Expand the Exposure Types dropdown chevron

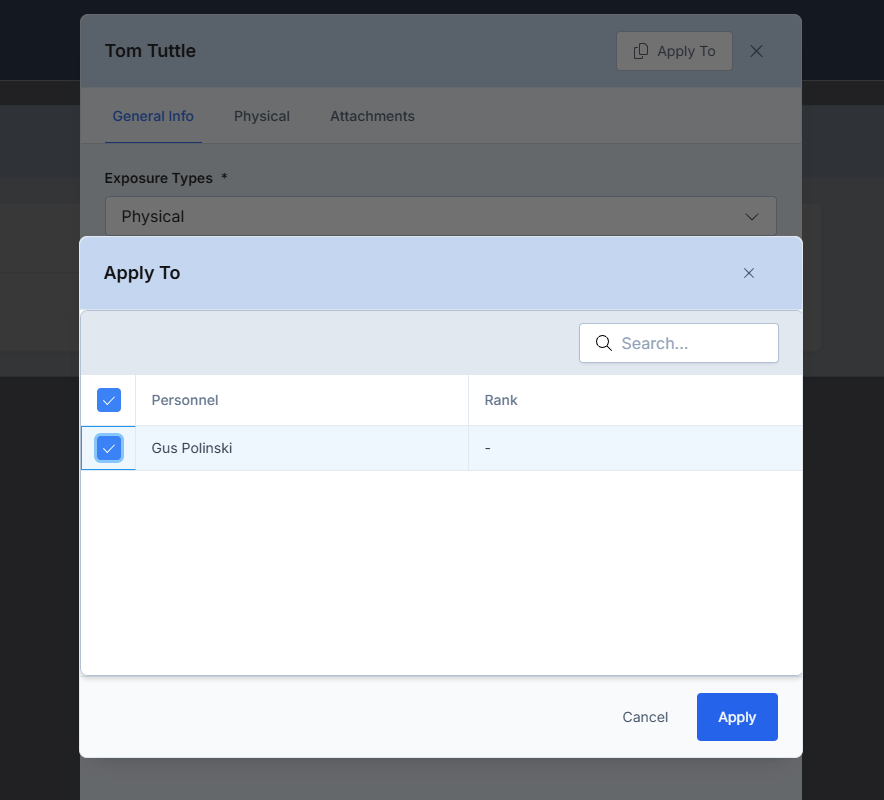[x=752, y=216]
